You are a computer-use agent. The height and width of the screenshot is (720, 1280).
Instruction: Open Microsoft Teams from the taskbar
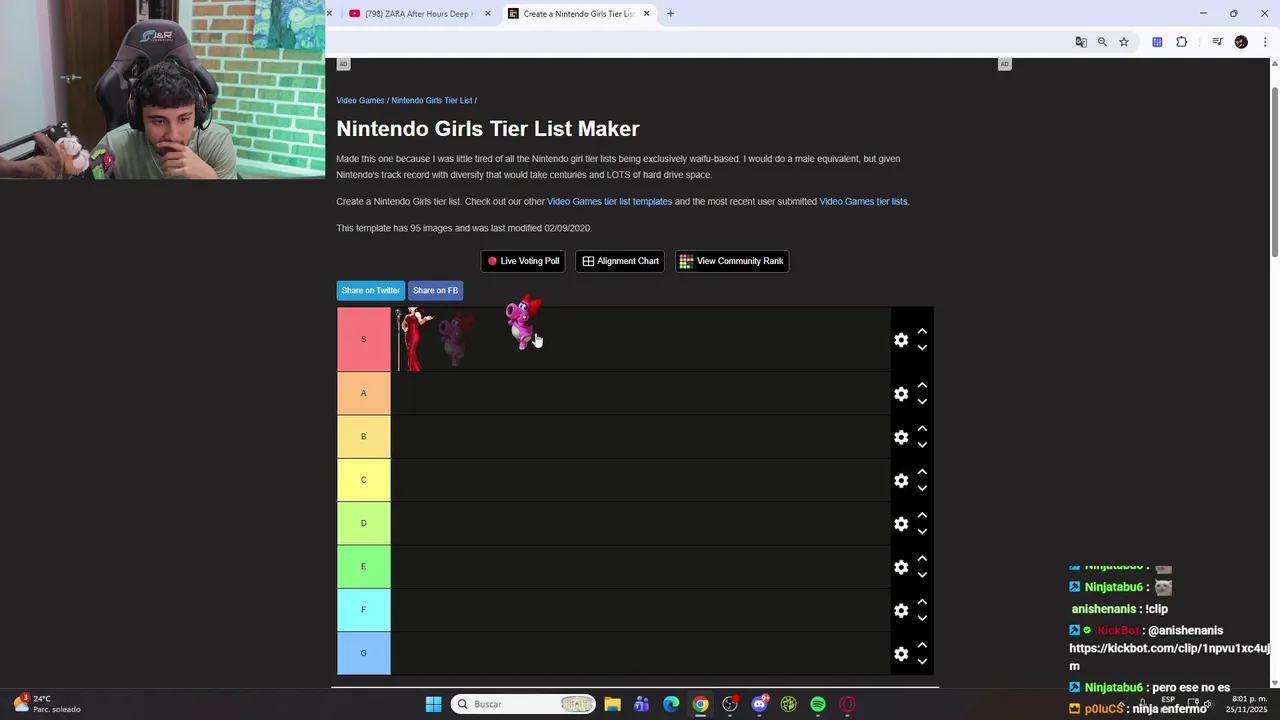tap(641, 704)
